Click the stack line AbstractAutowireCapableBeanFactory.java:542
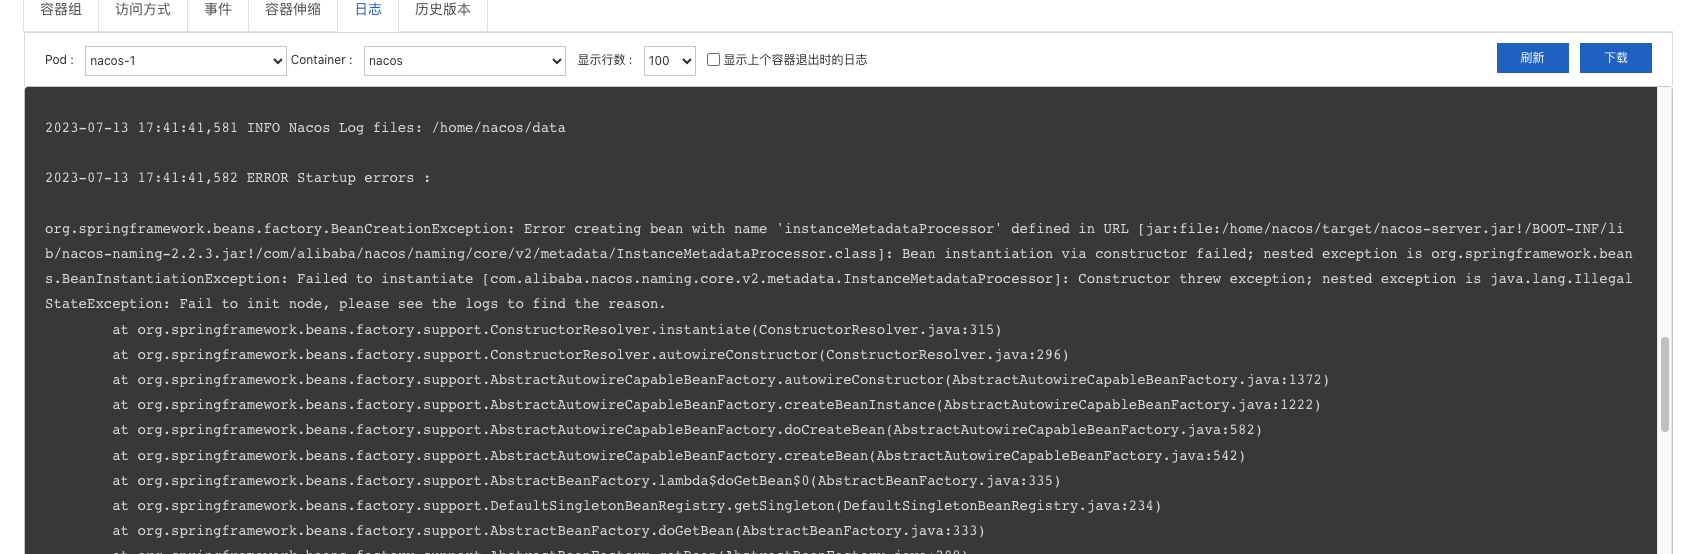 (679, 456)
